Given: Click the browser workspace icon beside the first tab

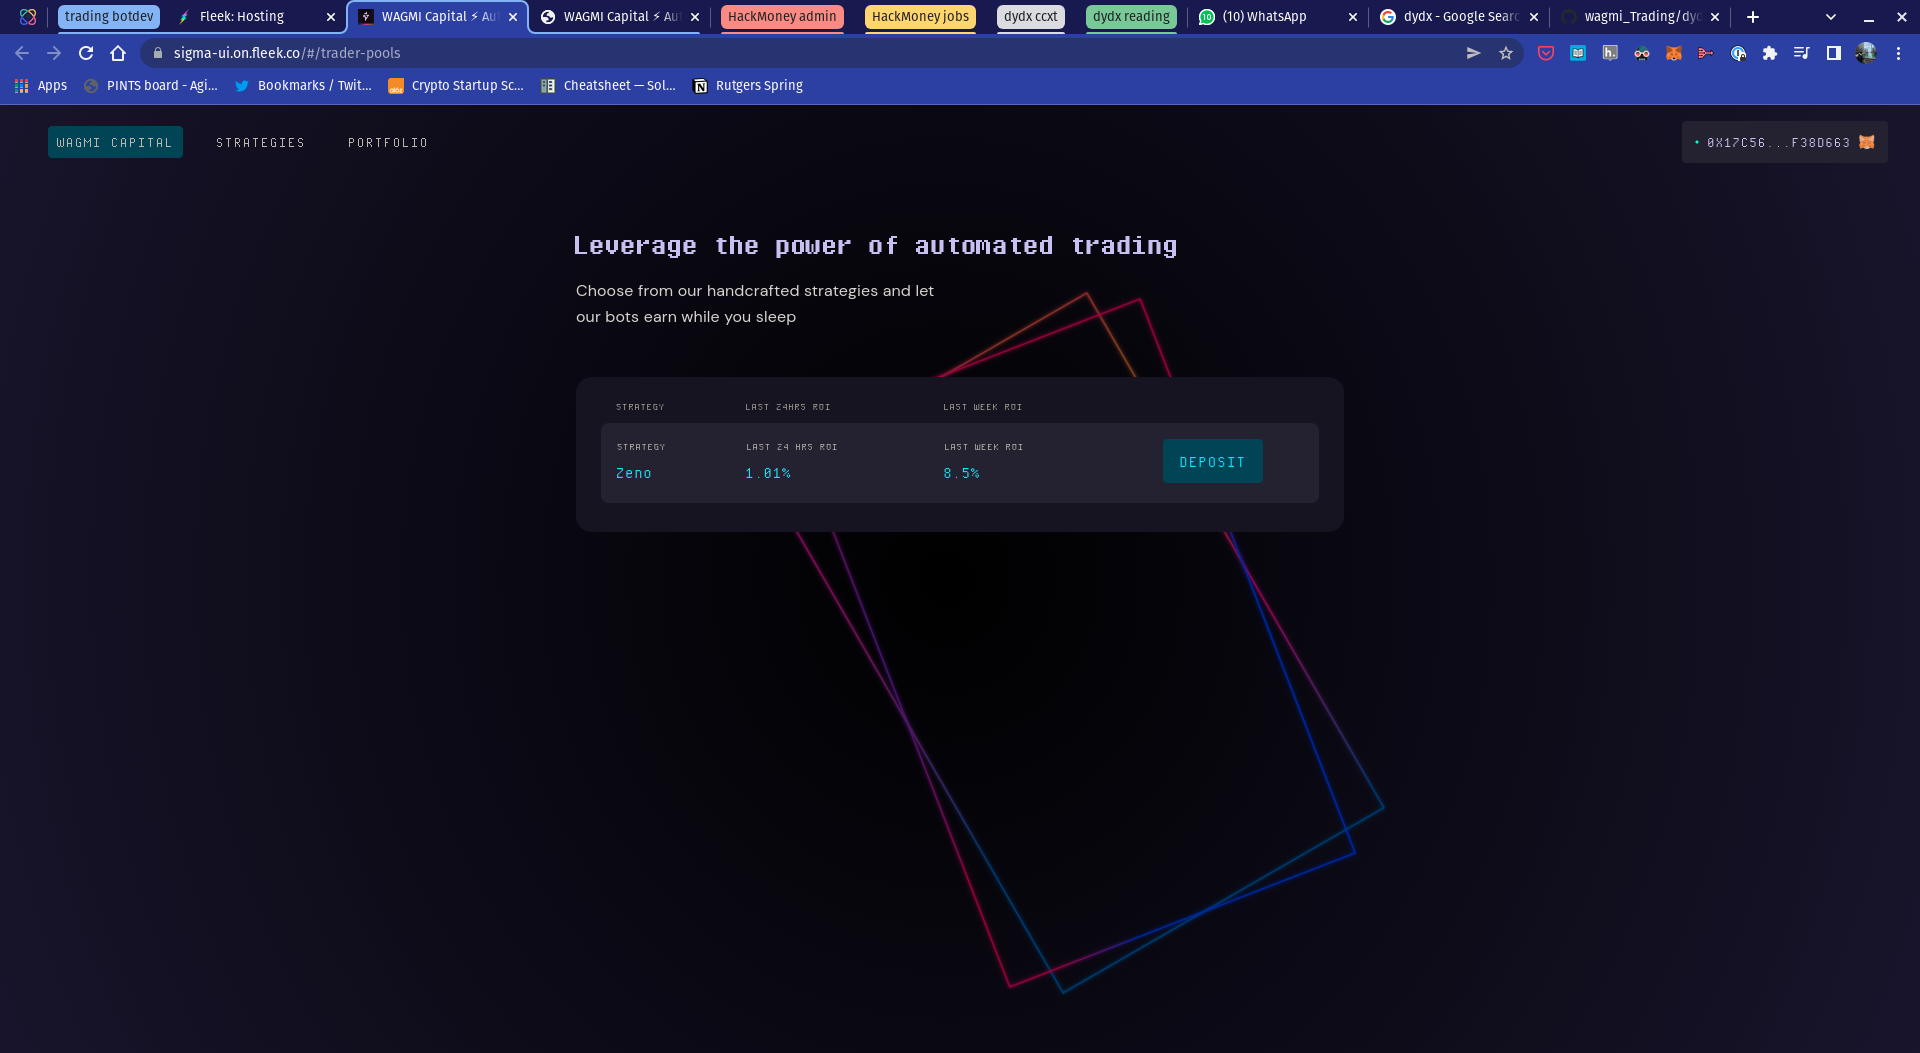Looking at the screenshot, I should (x=28, y=17).
